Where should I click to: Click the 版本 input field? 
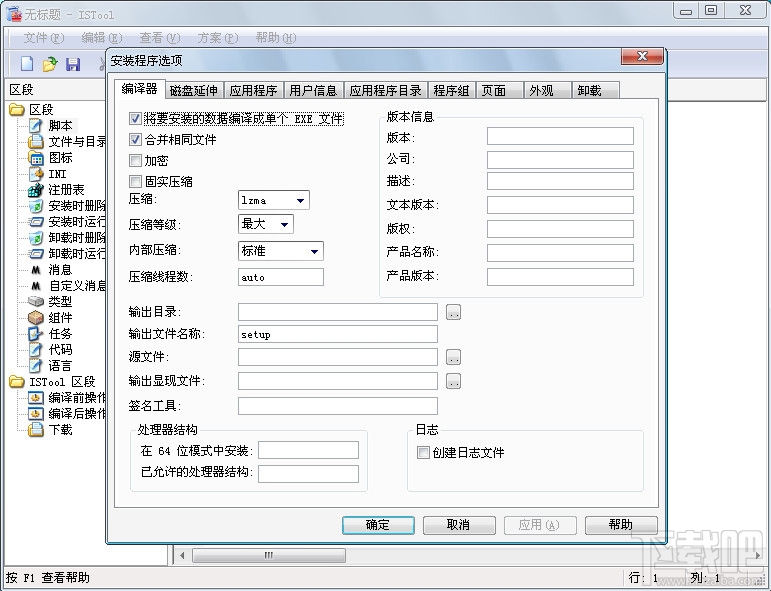[560, 136]
